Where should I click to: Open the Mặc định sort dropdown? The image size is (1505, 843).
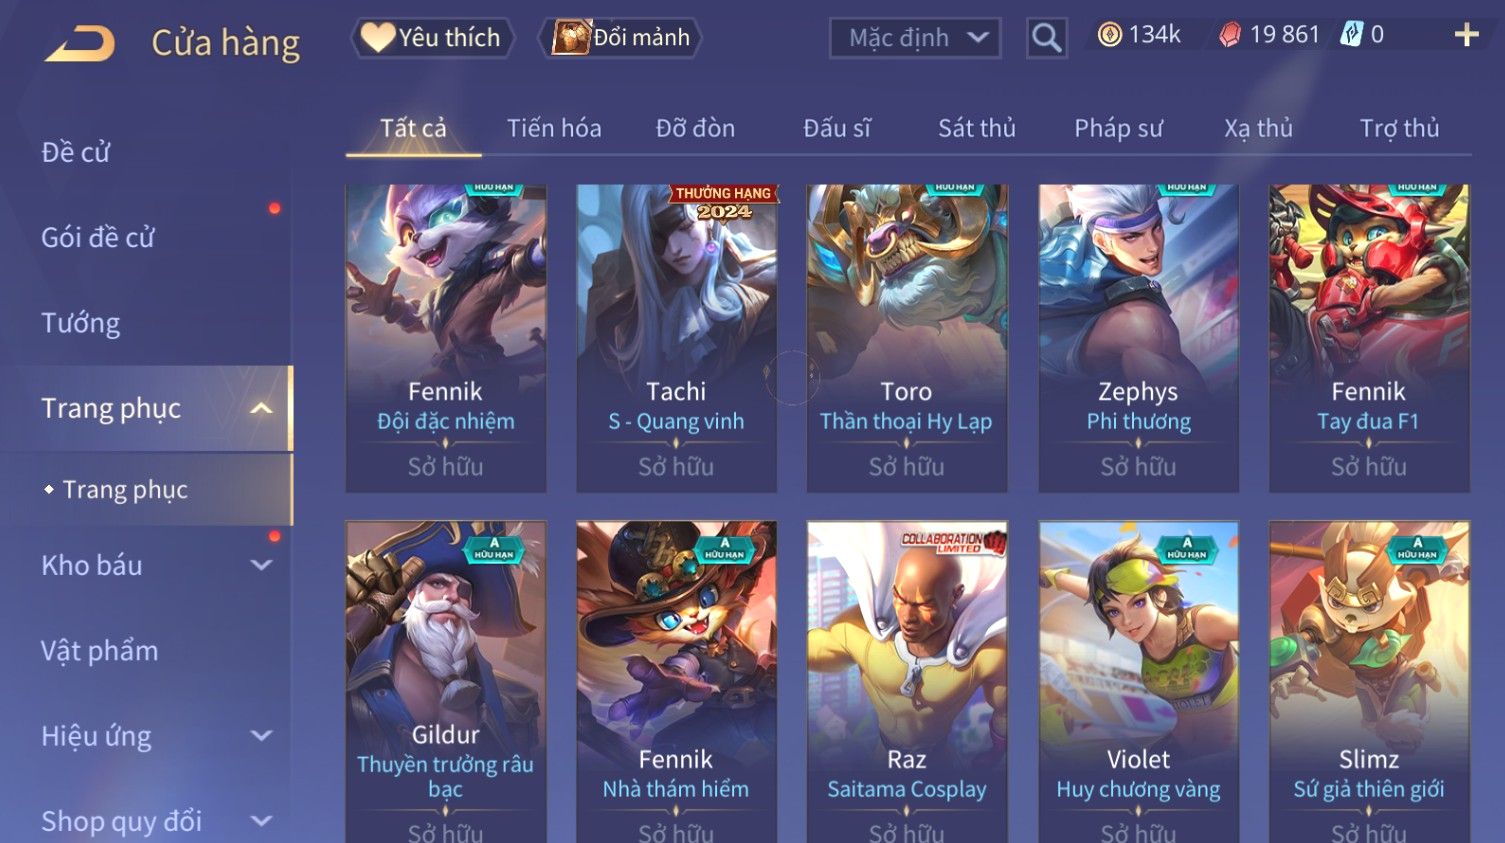coord(915,38)
